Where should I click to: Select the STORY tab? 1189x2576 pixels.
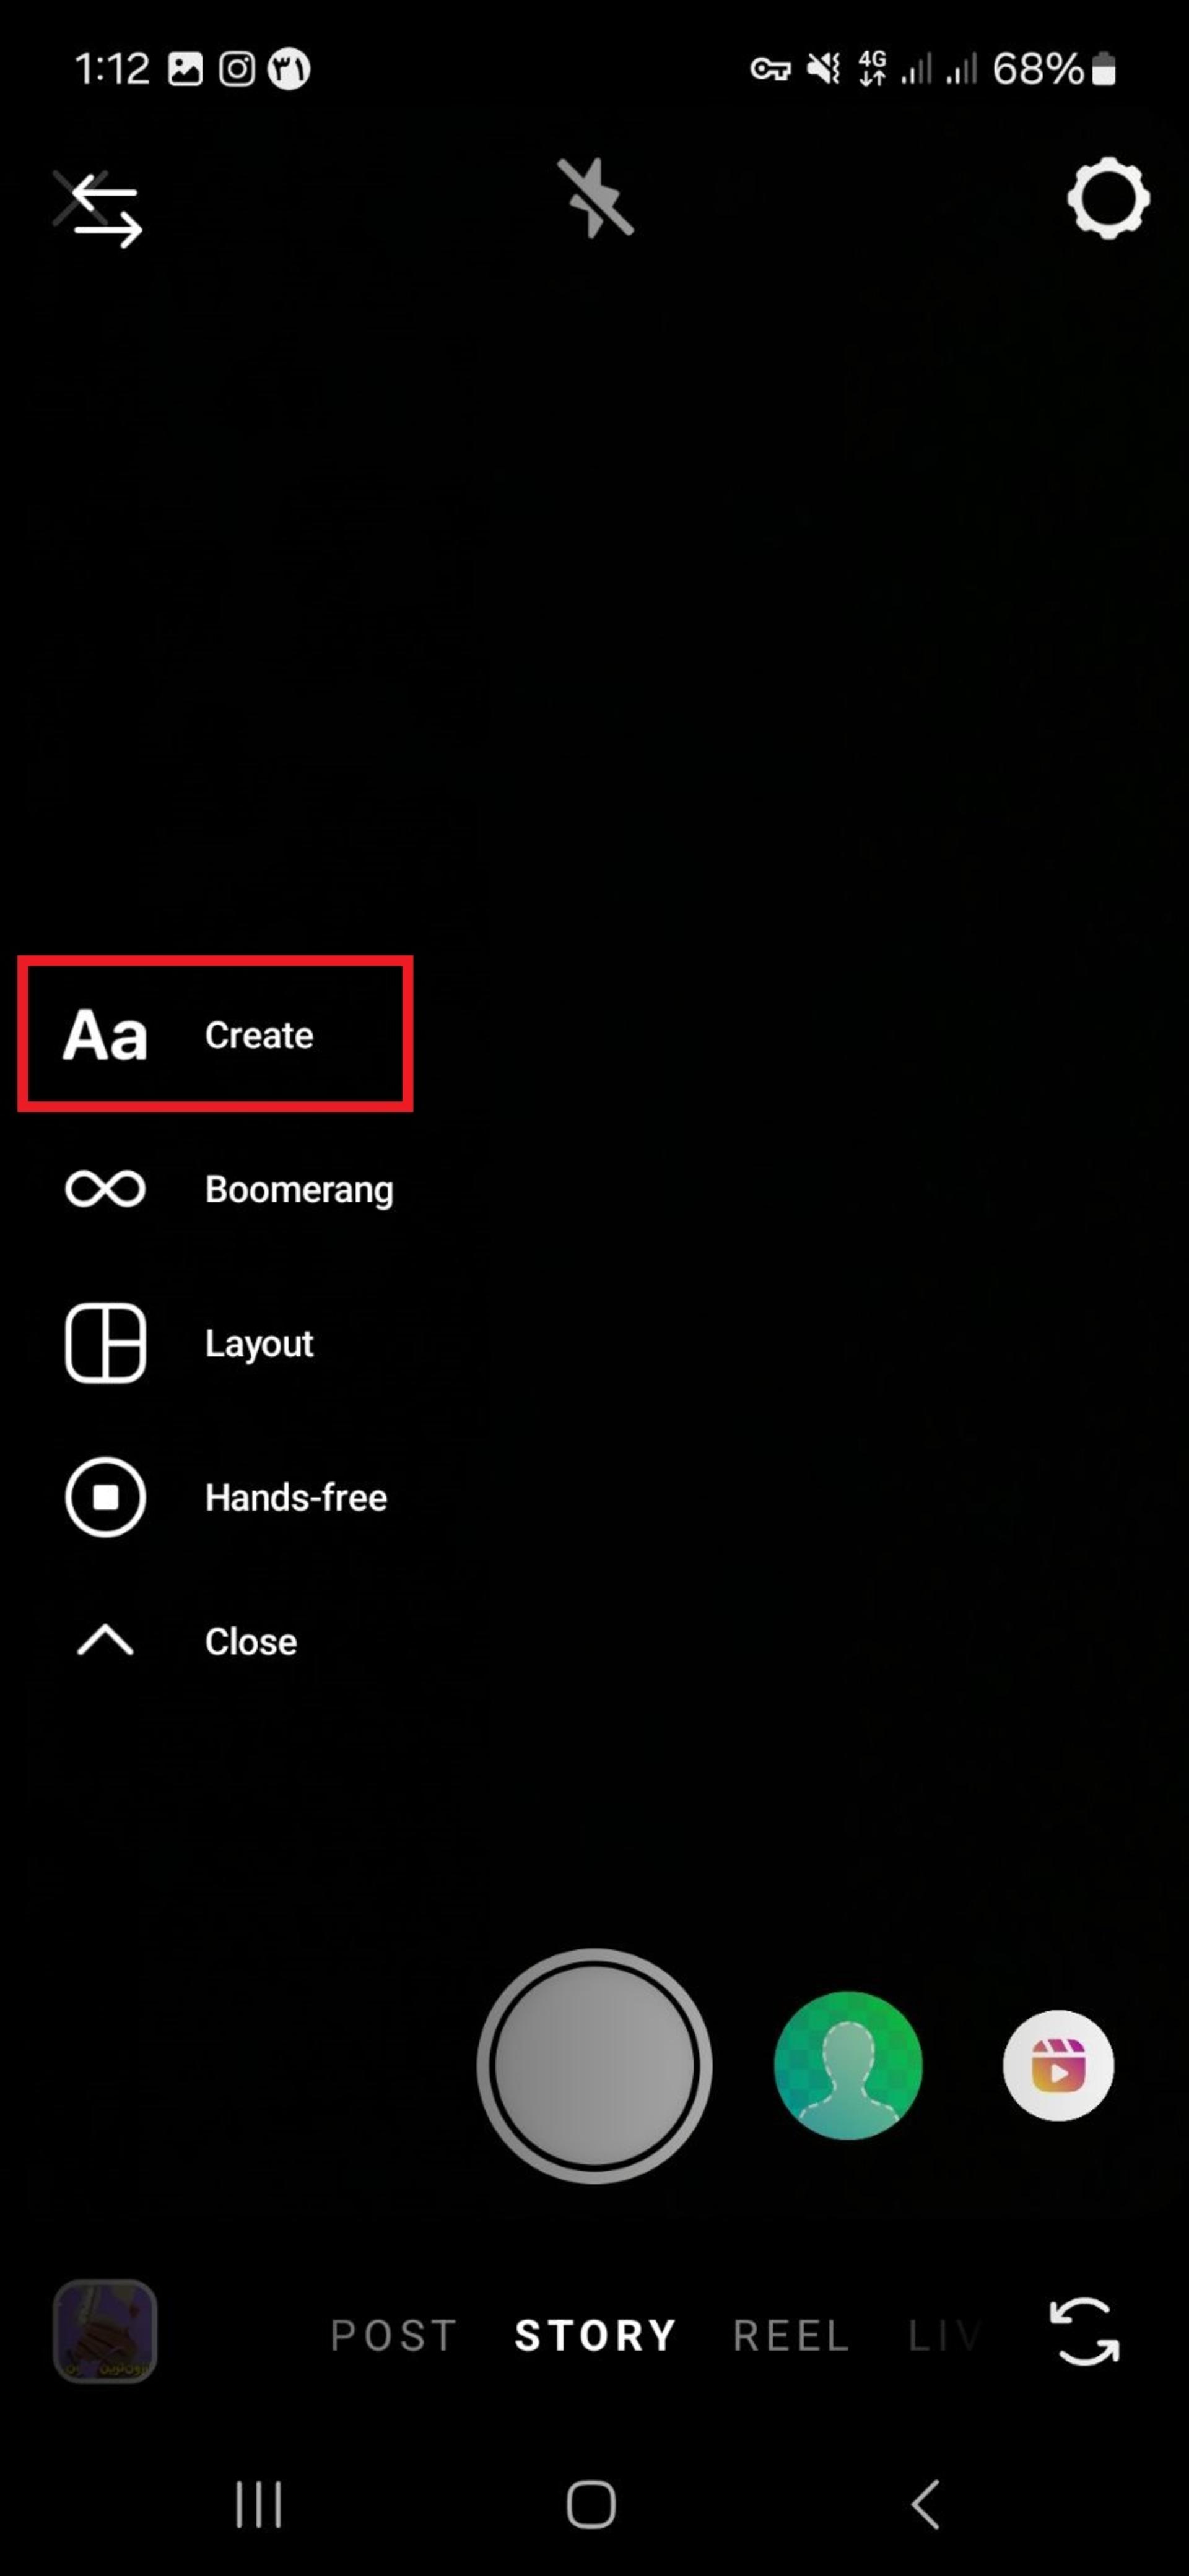click(x=596, y=2336)
